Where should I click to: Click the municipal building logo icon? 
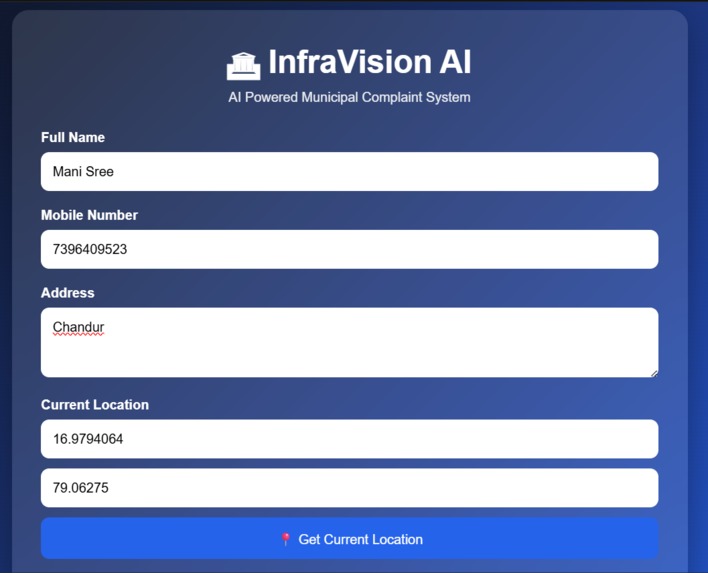[x=243, y=66]
